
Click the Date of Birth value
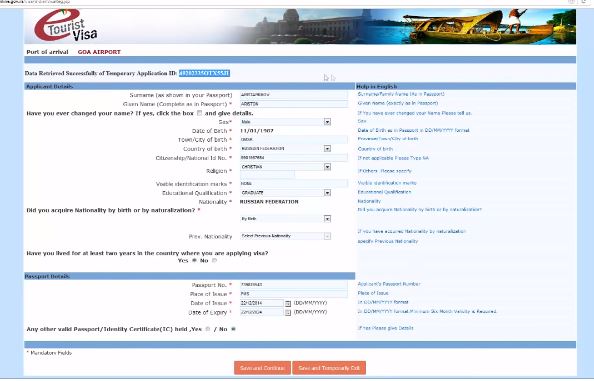click(x=256, y=131)
